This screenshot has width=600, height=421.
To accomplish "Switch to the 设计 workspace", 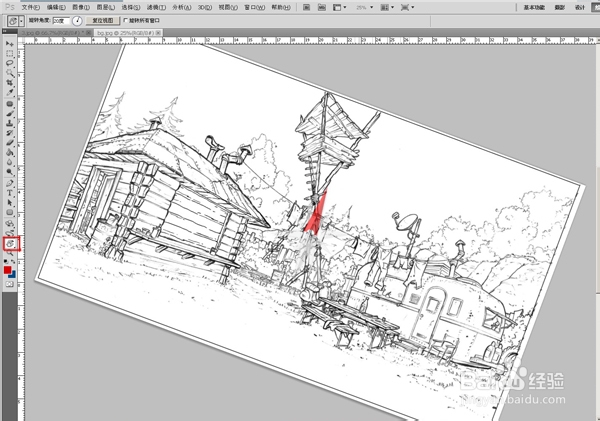I will (580, 7).
